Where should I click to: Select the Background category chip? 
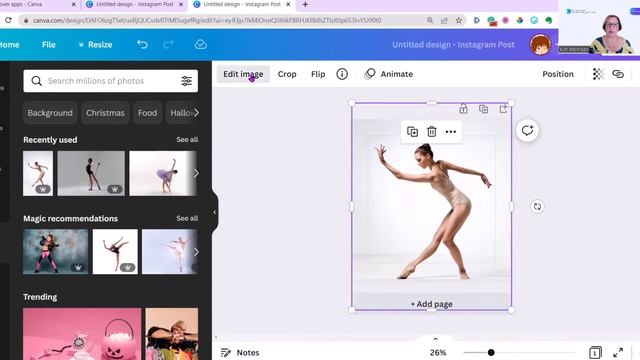pos(50,113)
